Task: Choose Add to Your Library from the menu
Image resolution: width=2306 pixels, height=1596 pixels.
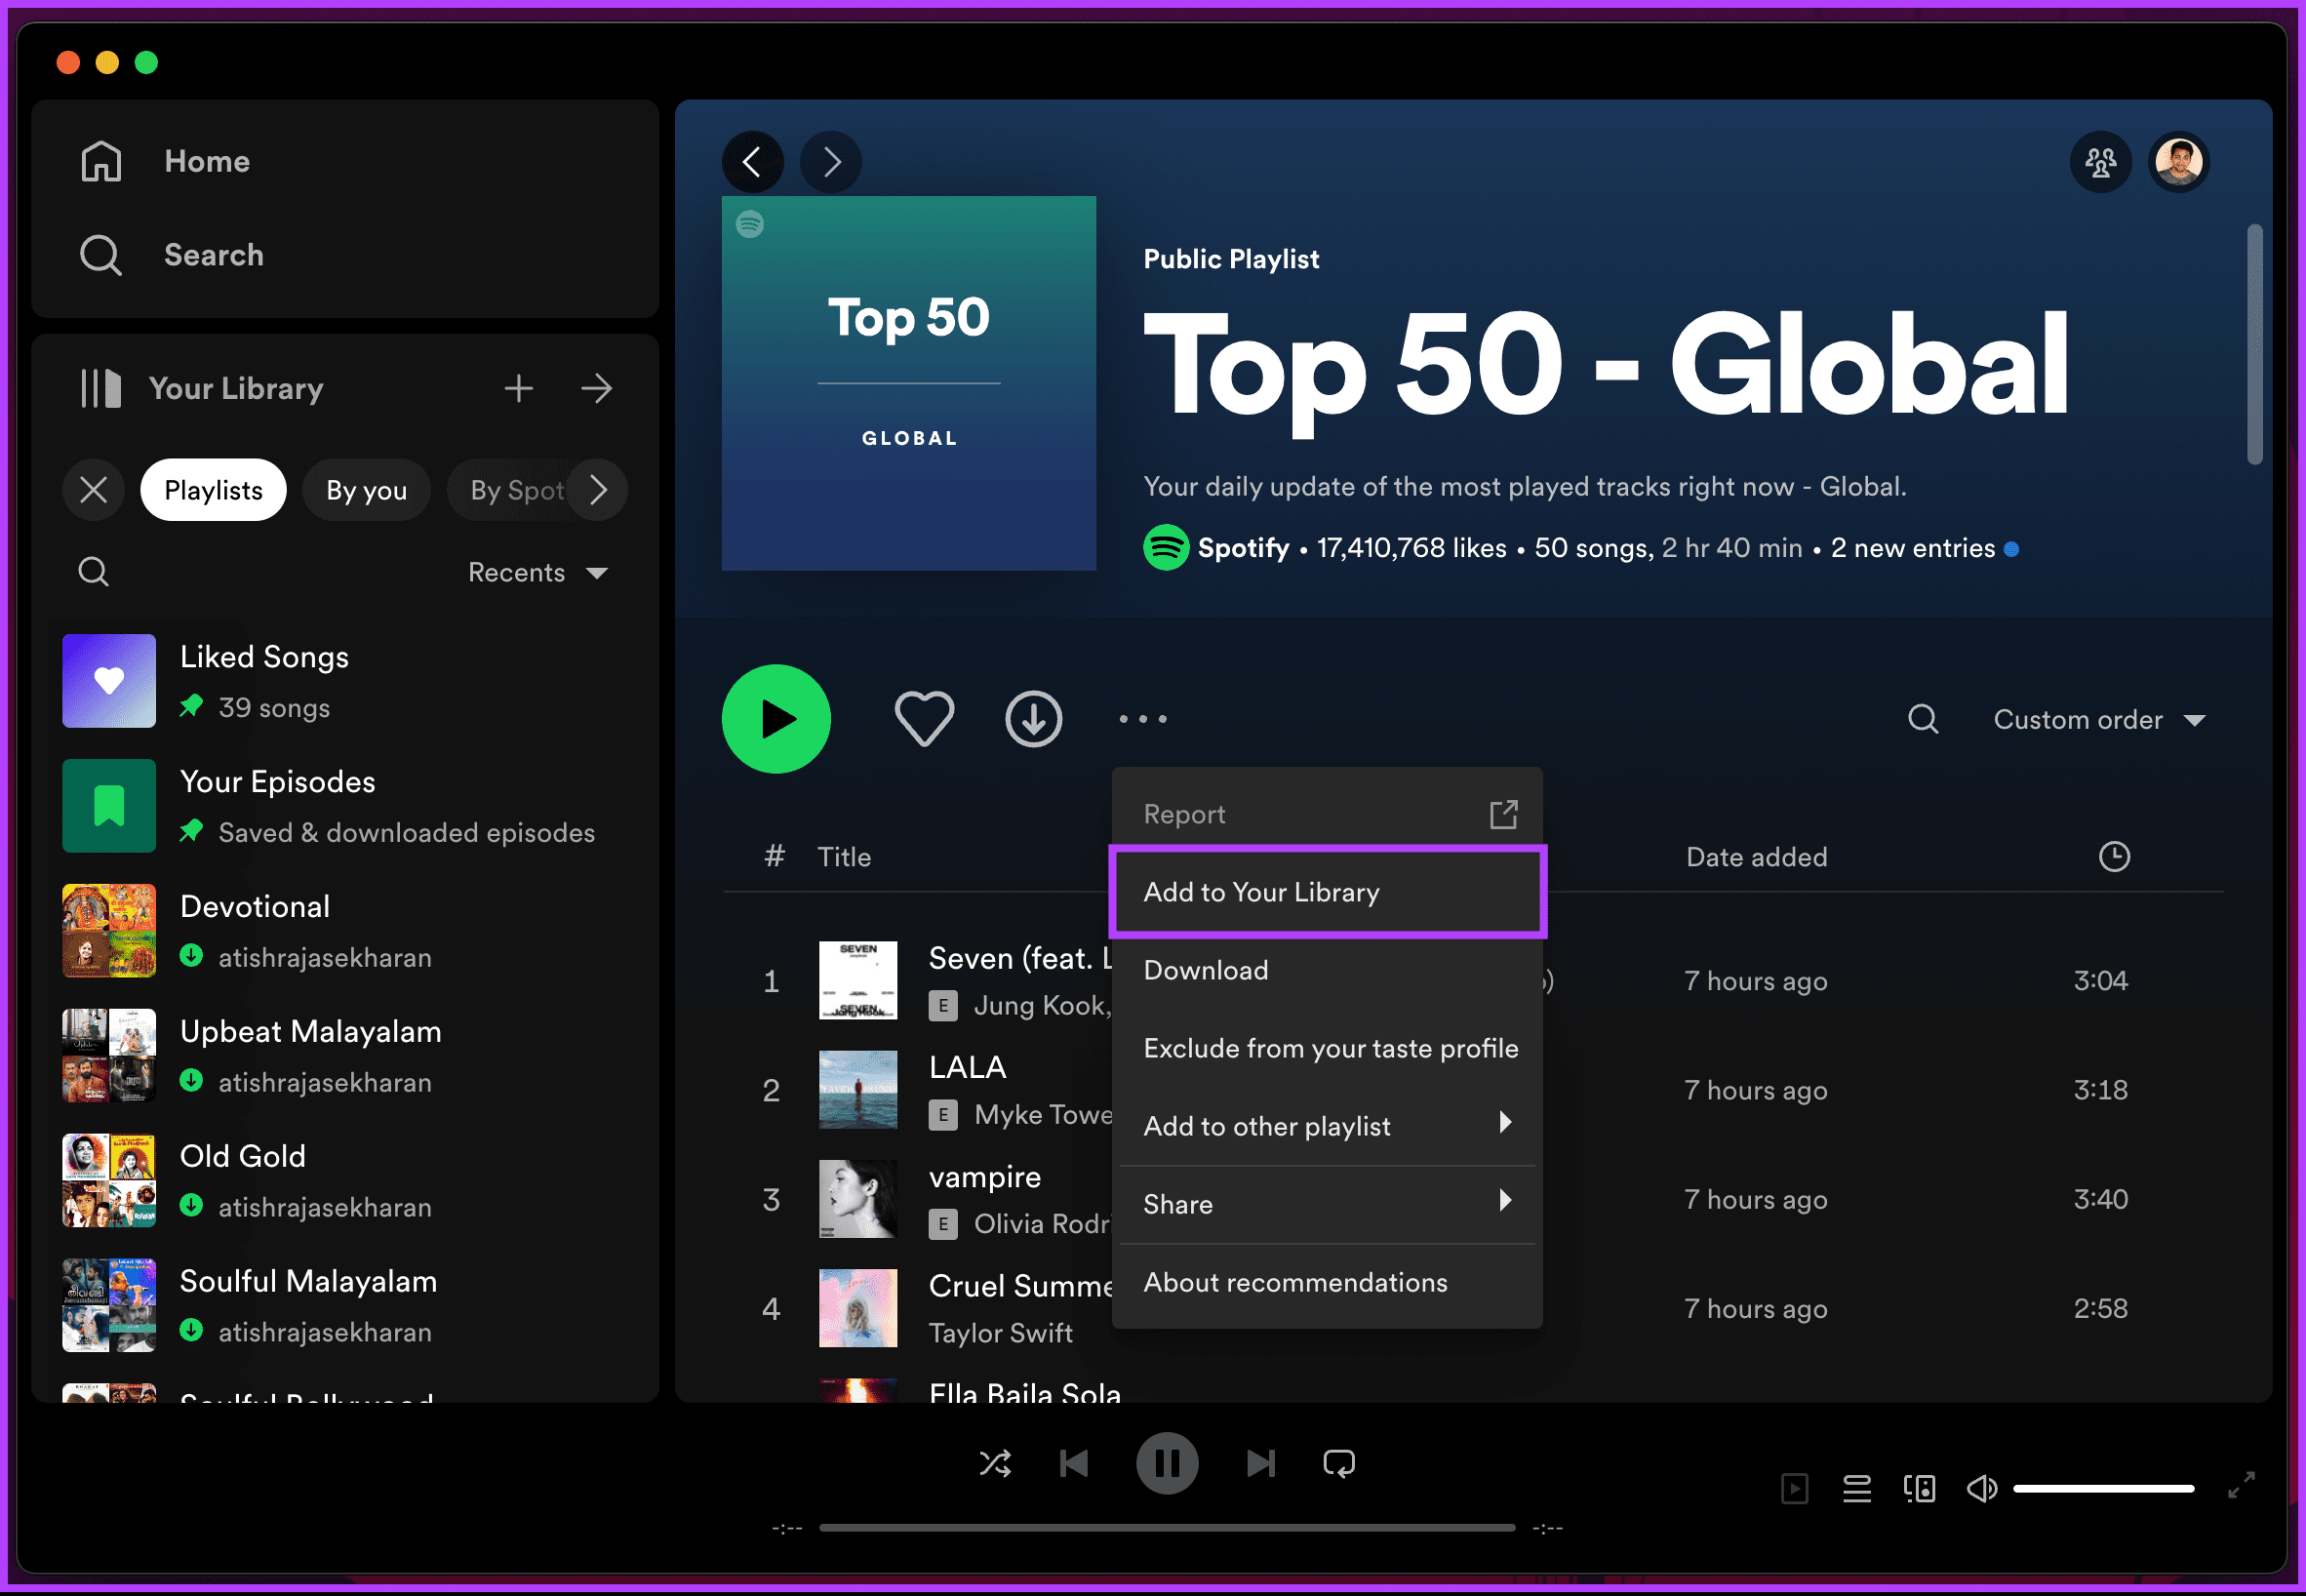Action: click(x=1327, y=892)
